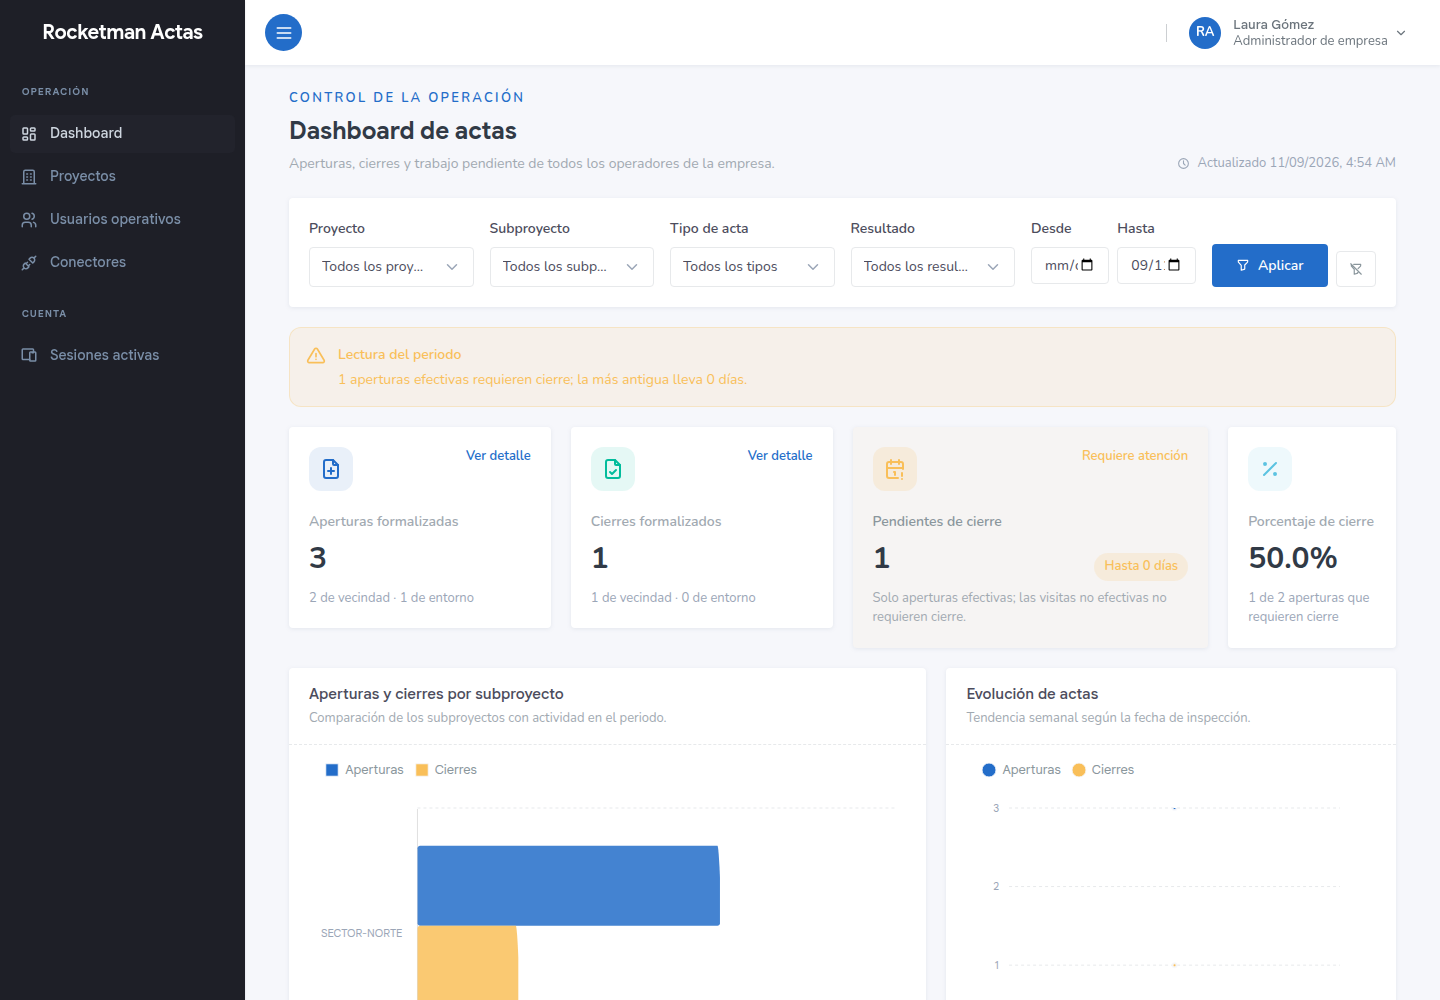Open the Subproyecto dropdown filter
1440x1000 pixels.
point(572,267)
